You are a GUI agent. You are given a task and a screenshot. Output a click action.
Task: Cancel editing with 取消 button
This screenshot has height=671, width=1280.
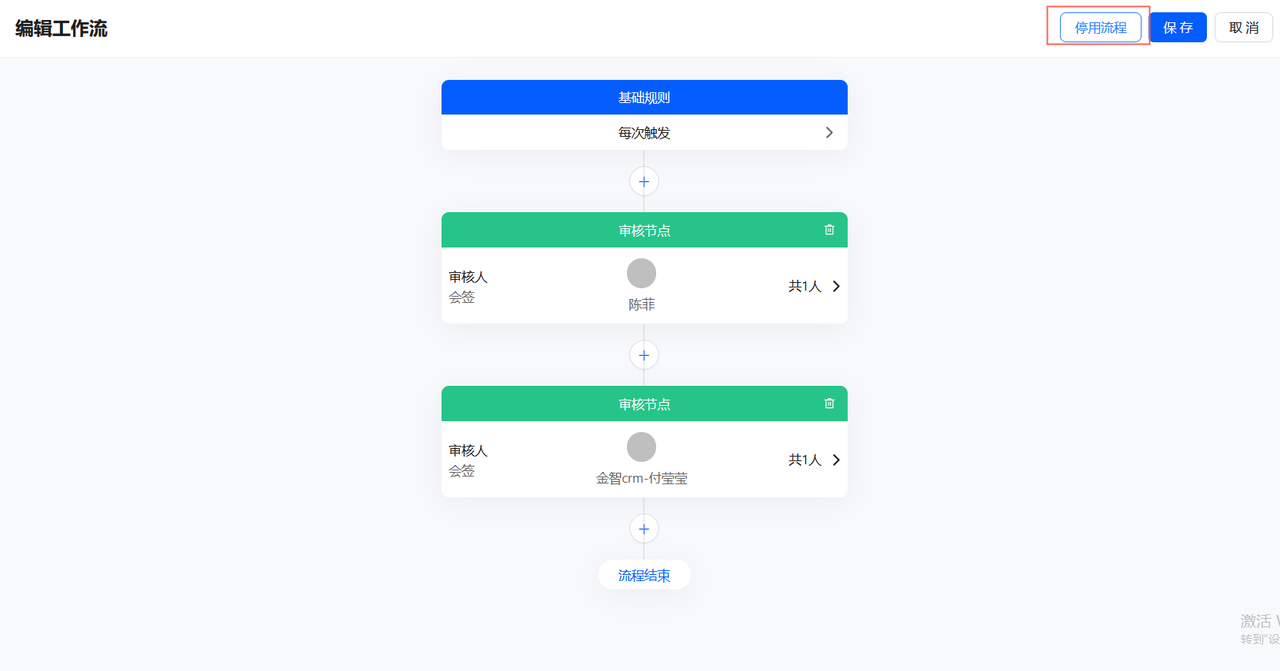tap(1244, 27)
